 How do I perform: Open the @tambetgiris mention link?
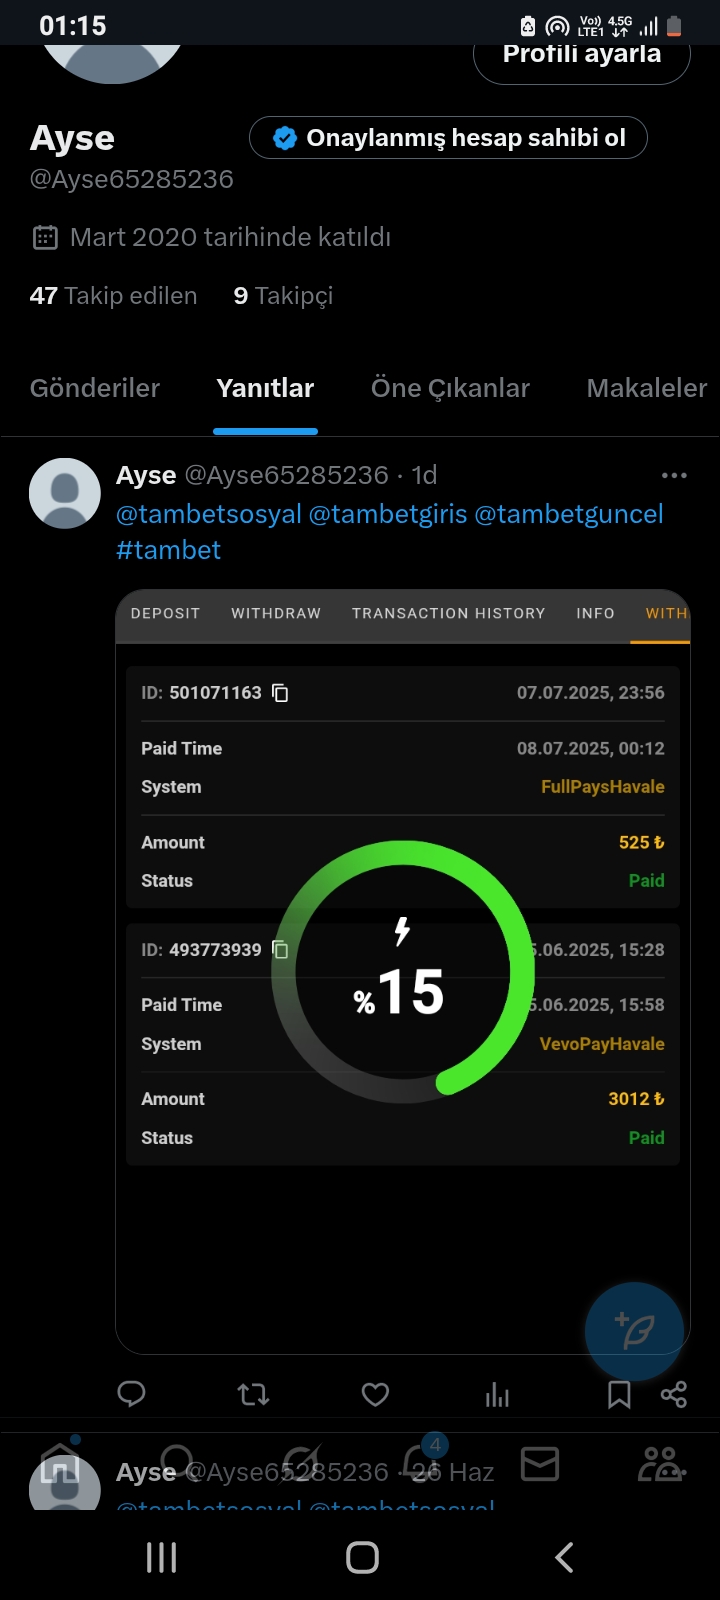point(388,514)
